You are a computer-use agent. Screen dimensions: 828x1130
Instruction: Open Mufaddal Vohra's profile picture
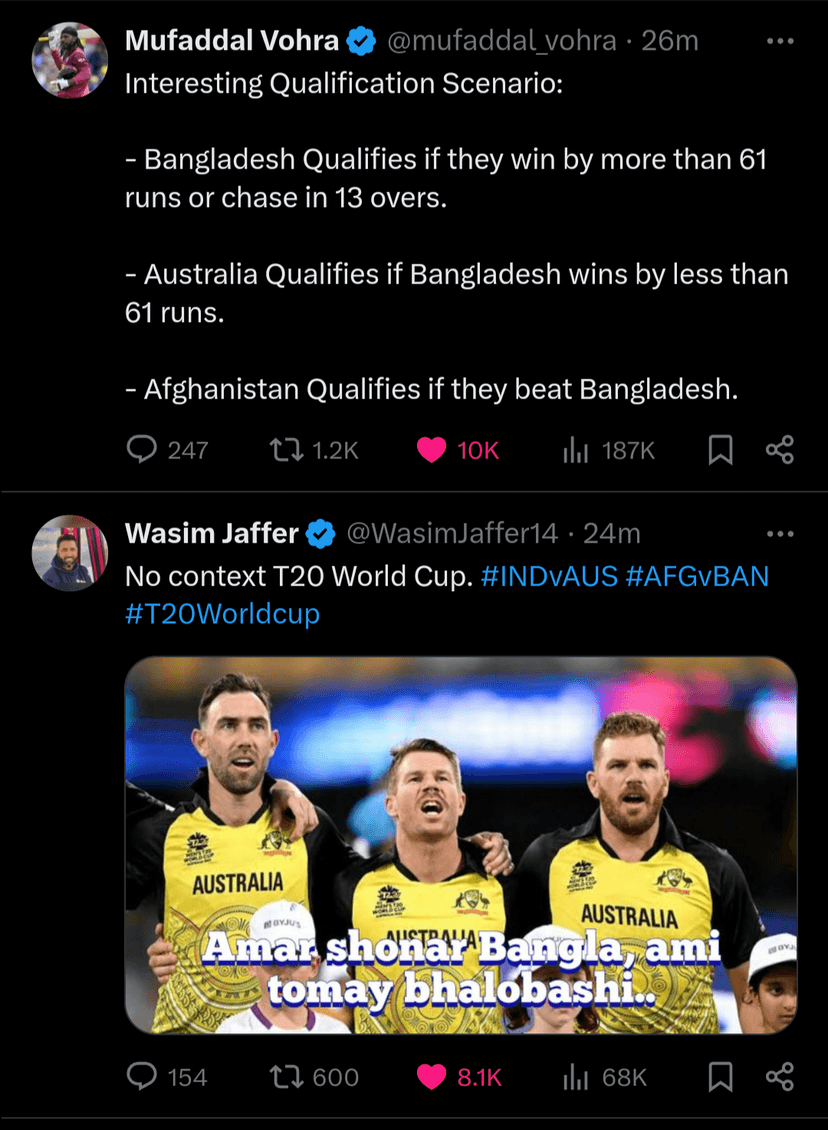coord(70,60)
